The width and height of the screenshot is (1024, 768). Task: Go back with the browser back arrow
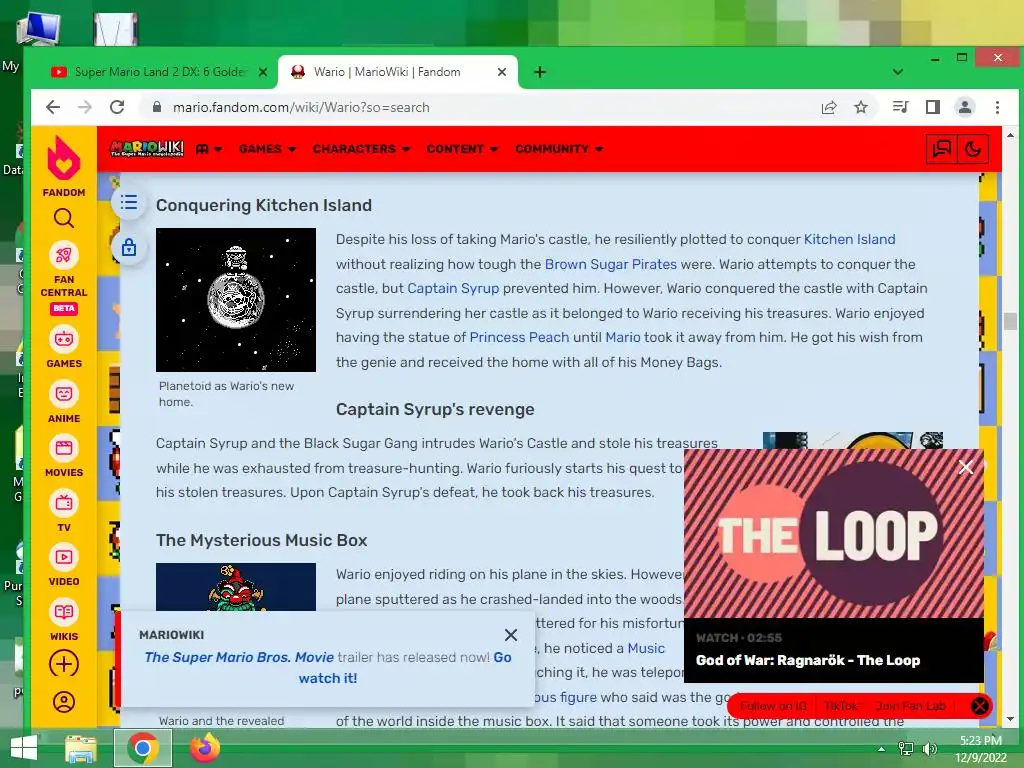(53, 107)
